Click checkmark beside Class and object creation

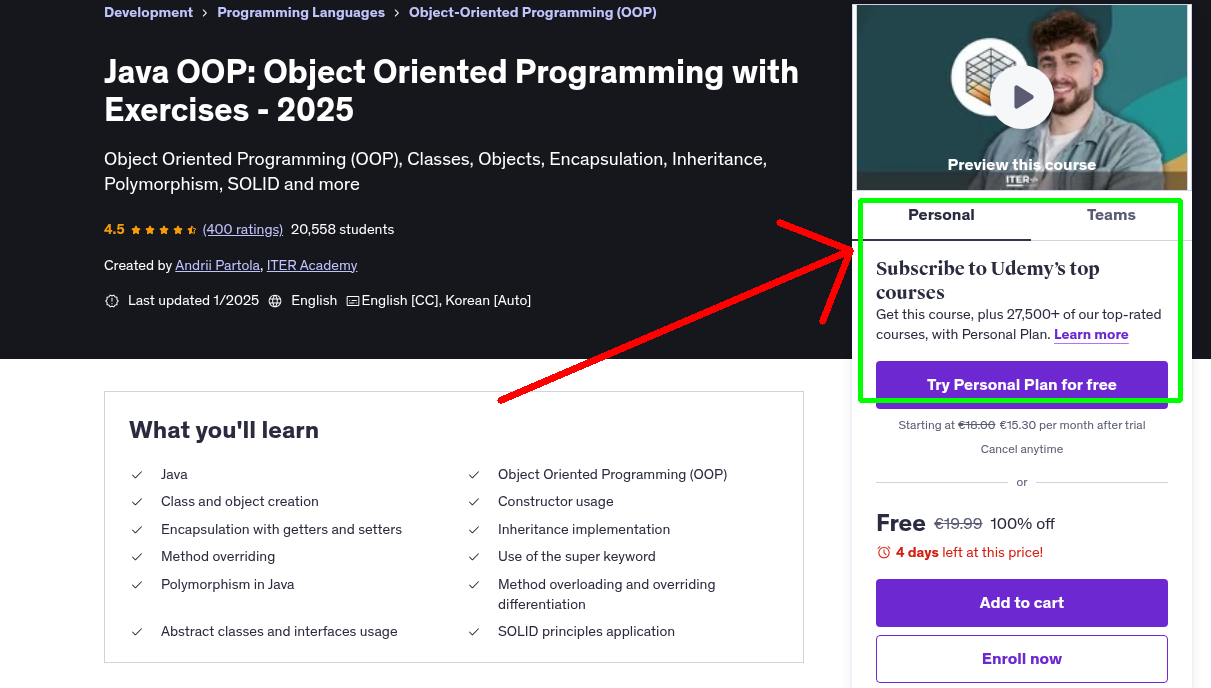click(x=137, y=502)
